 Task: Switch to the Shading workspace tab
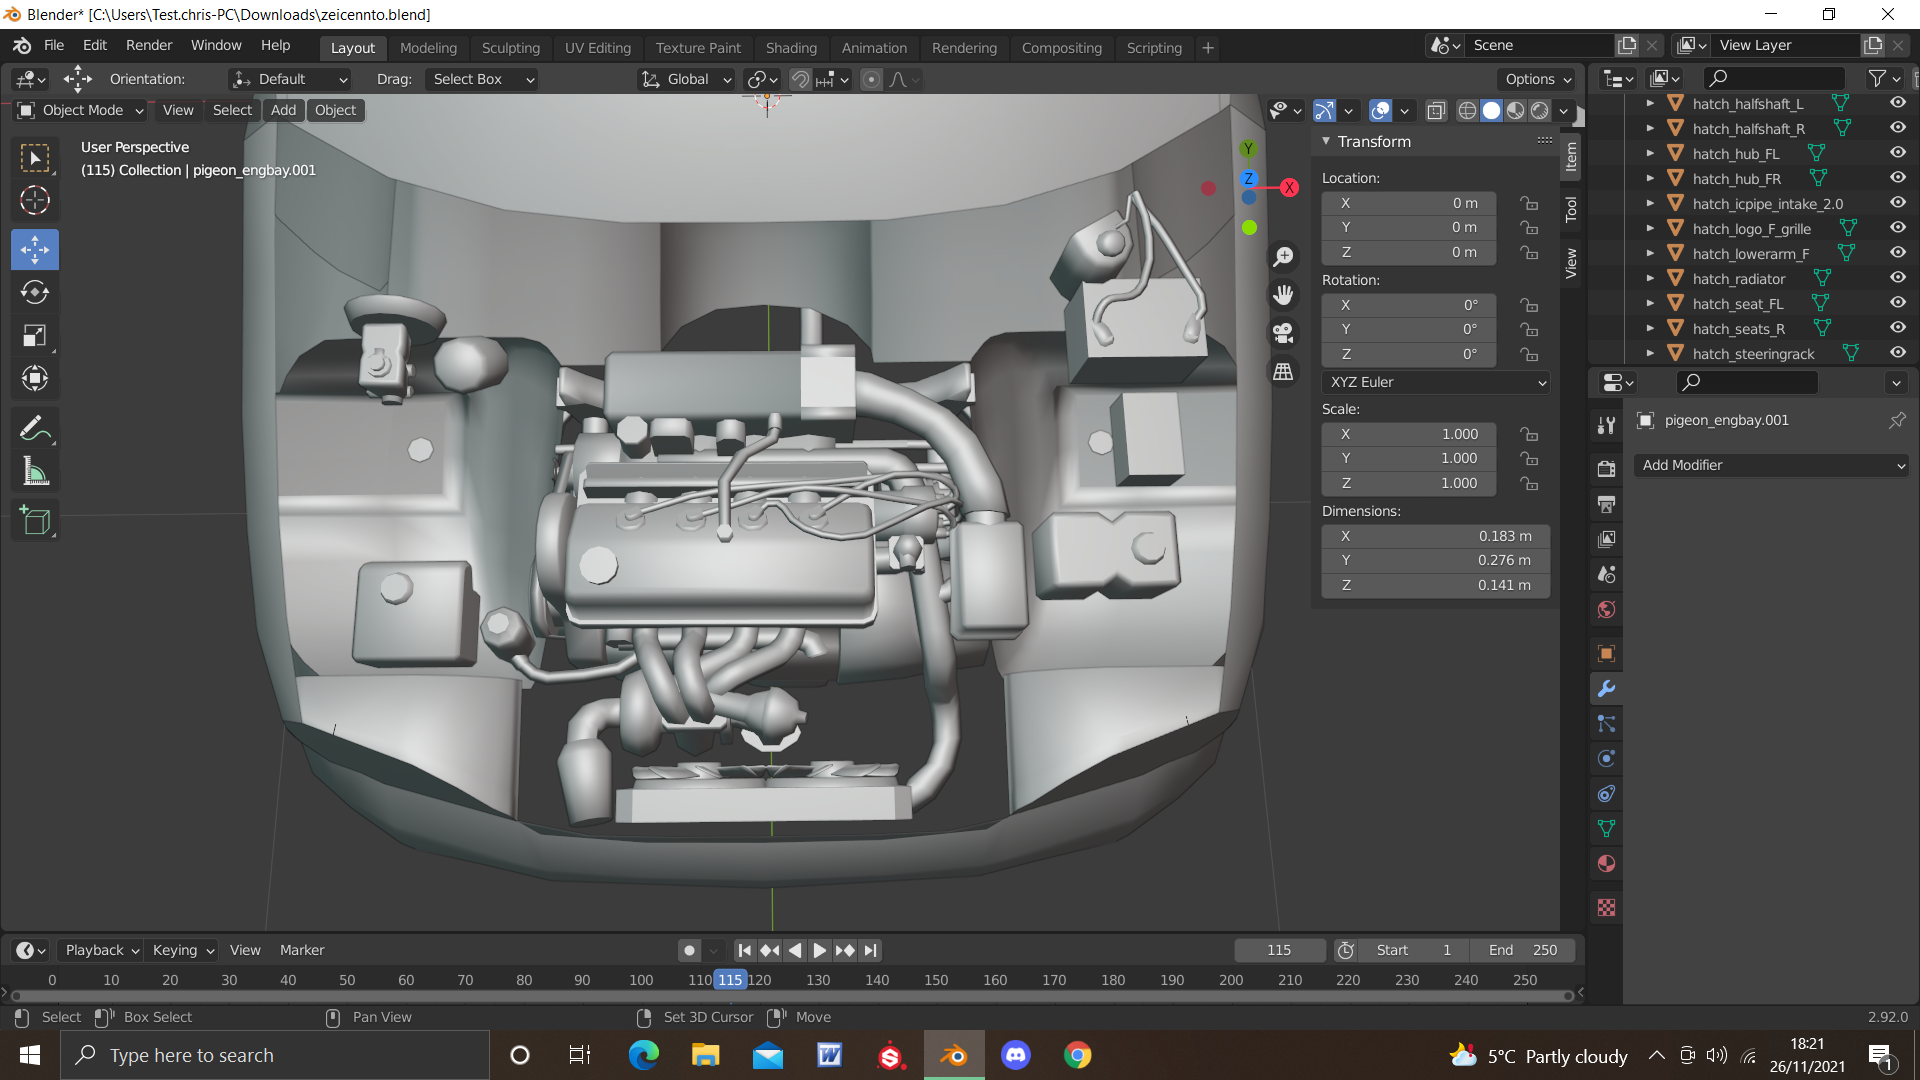pos(790,48)
